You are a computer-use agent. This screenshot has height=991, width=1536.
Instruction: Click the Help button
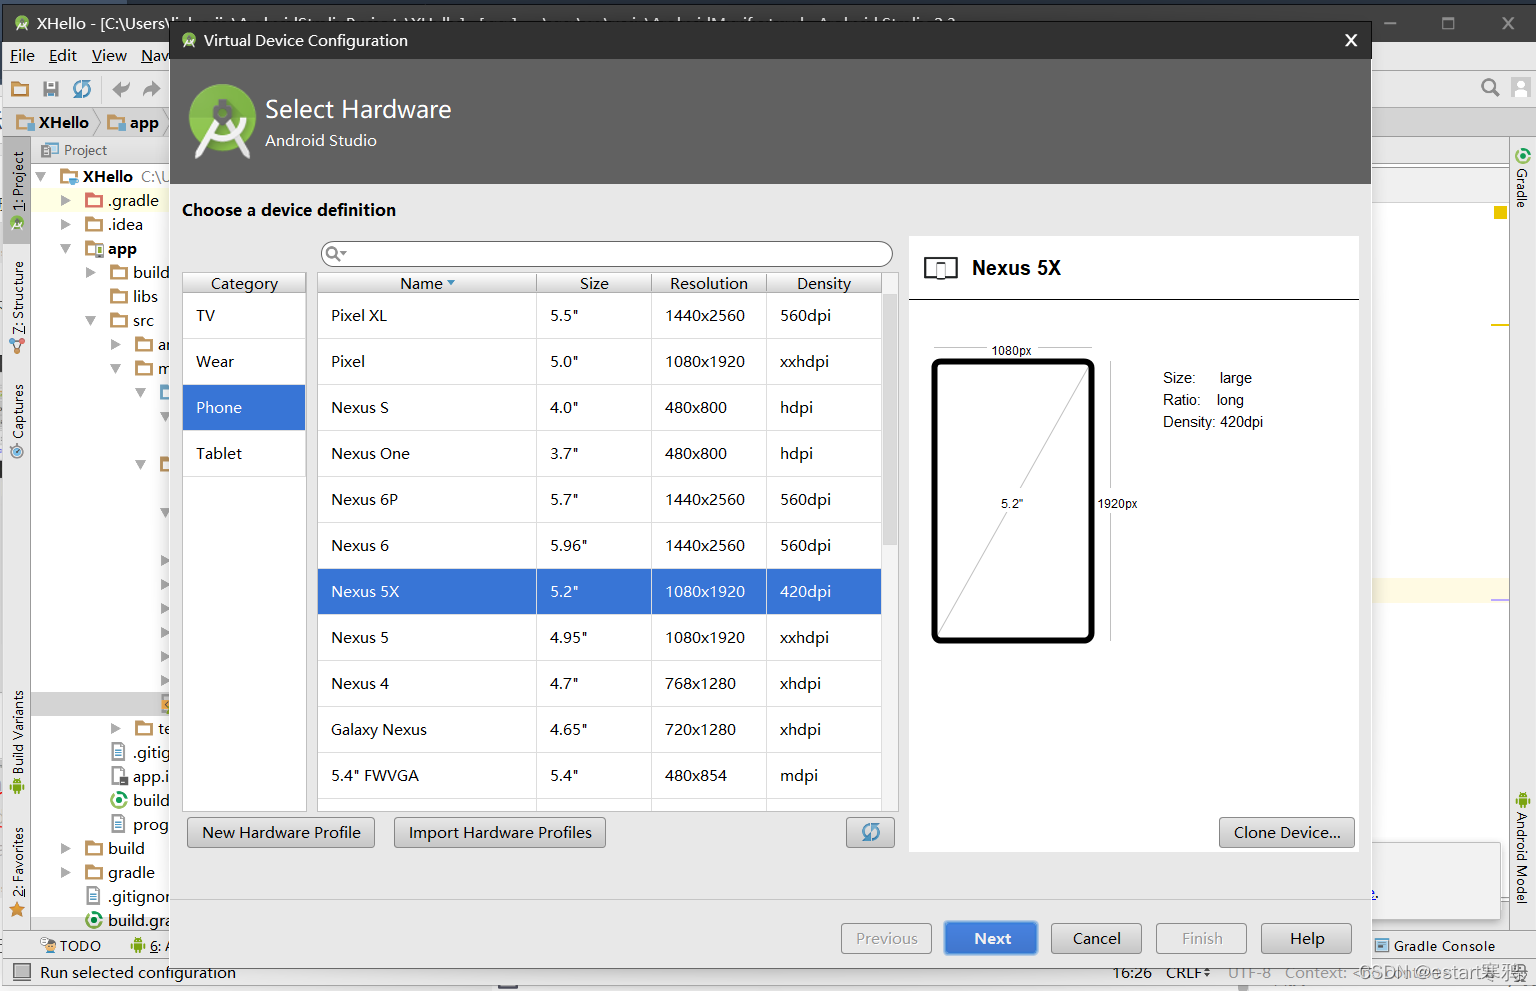(x=1306, y=938)
